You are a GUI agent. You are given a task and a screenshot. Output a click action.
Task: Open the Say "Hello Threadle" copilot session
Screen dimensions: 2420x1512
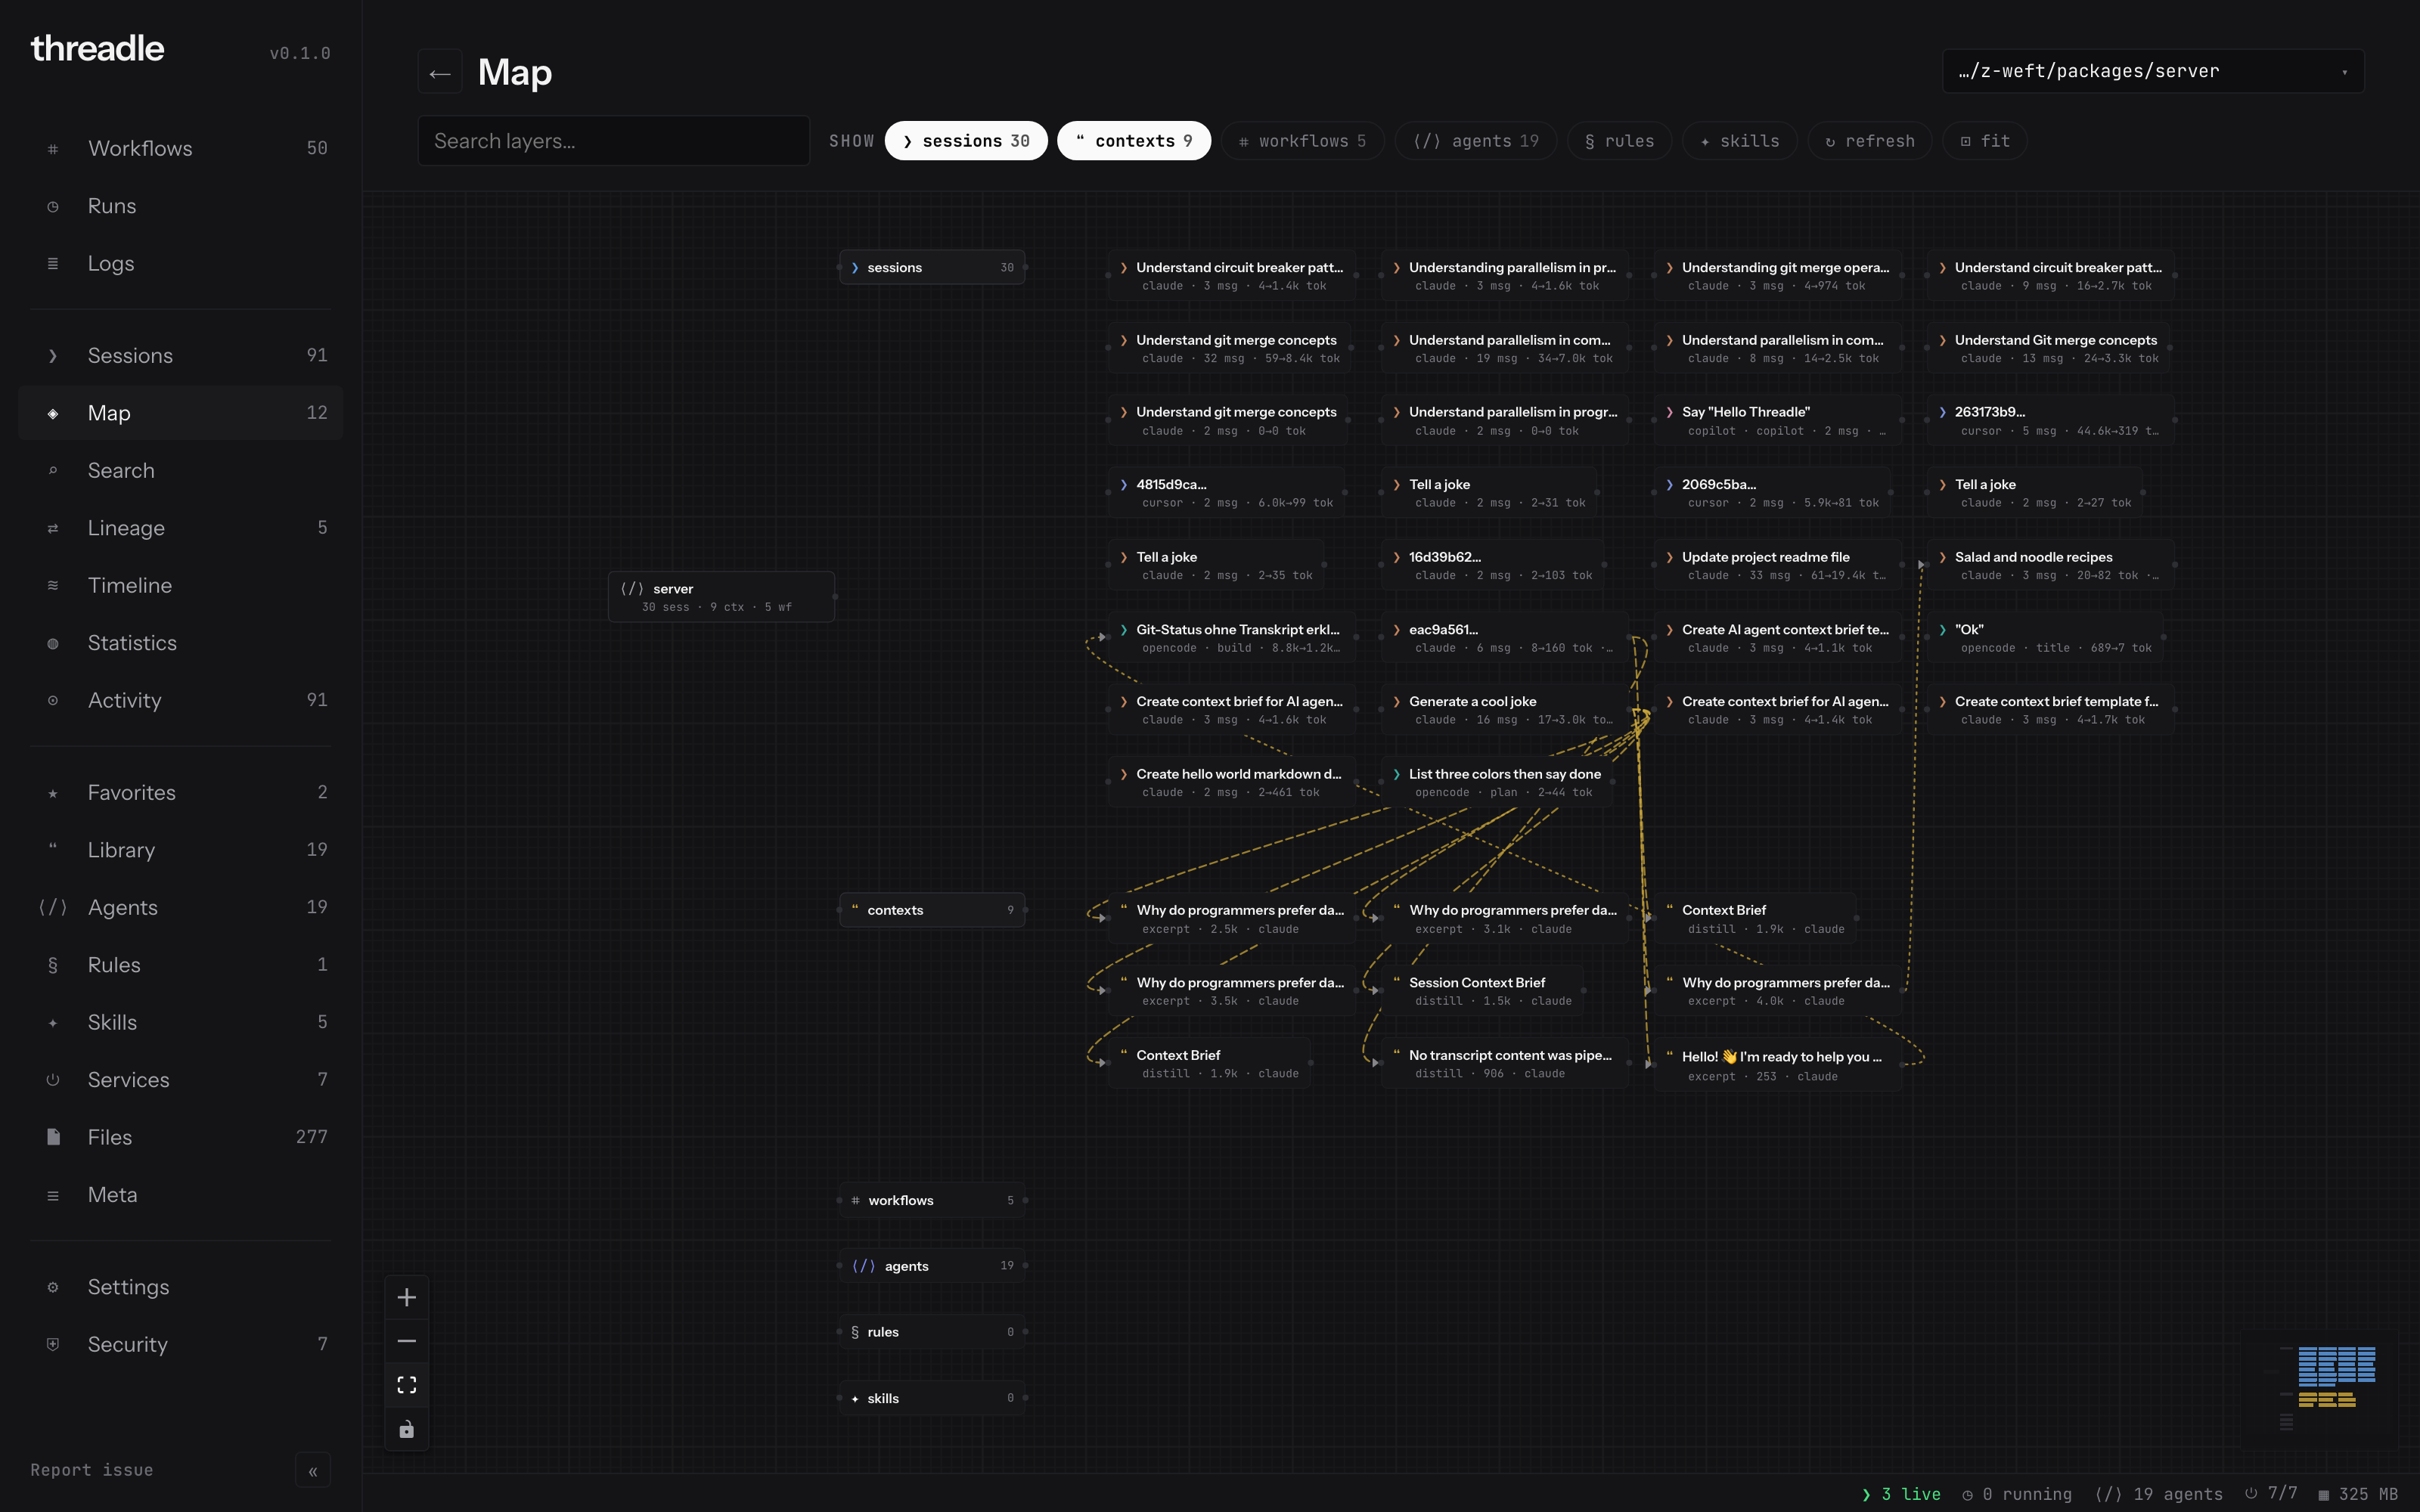coord(1777,420)
